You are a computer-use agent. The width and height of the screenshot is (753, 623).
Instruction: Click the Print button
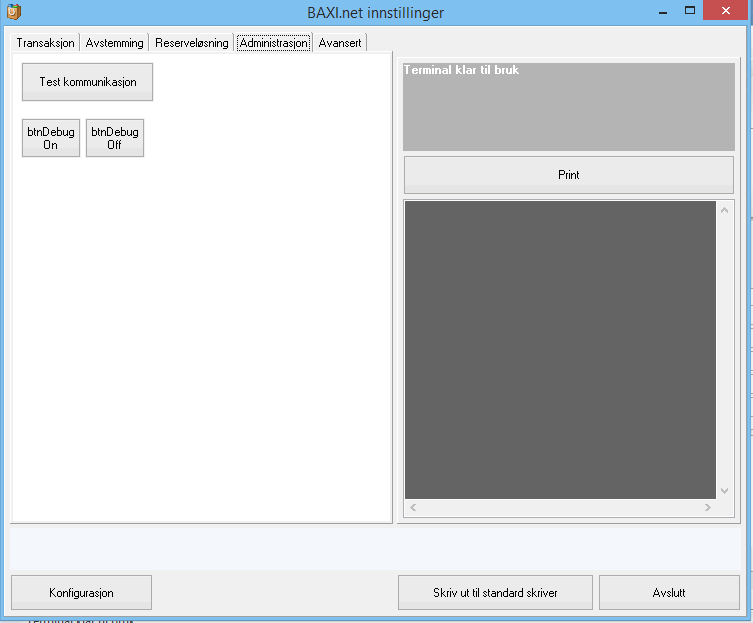click(x=569, y=175)
